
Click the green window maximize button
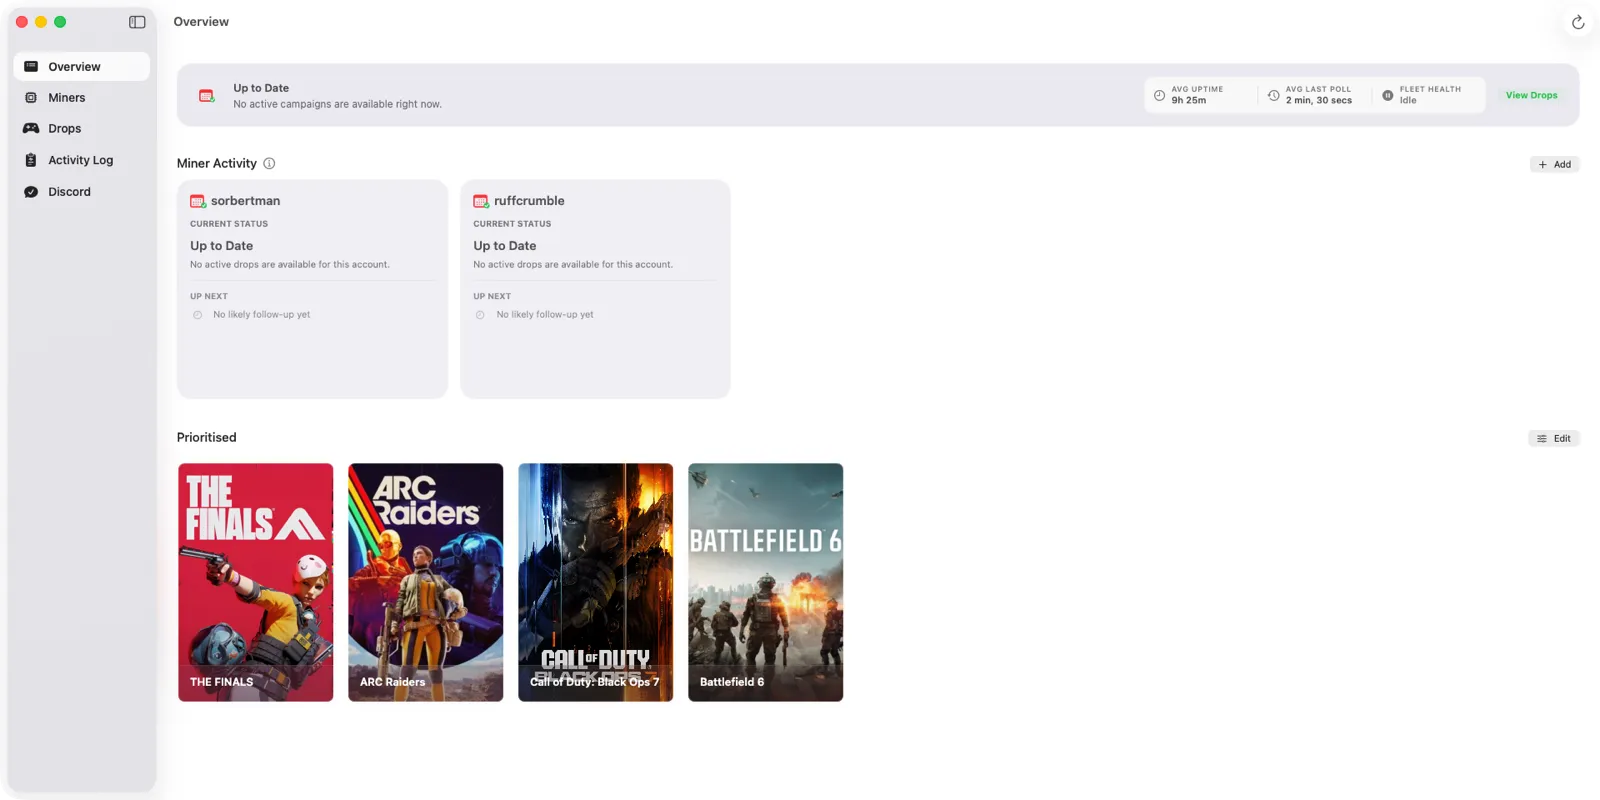(x=60, y=22)
